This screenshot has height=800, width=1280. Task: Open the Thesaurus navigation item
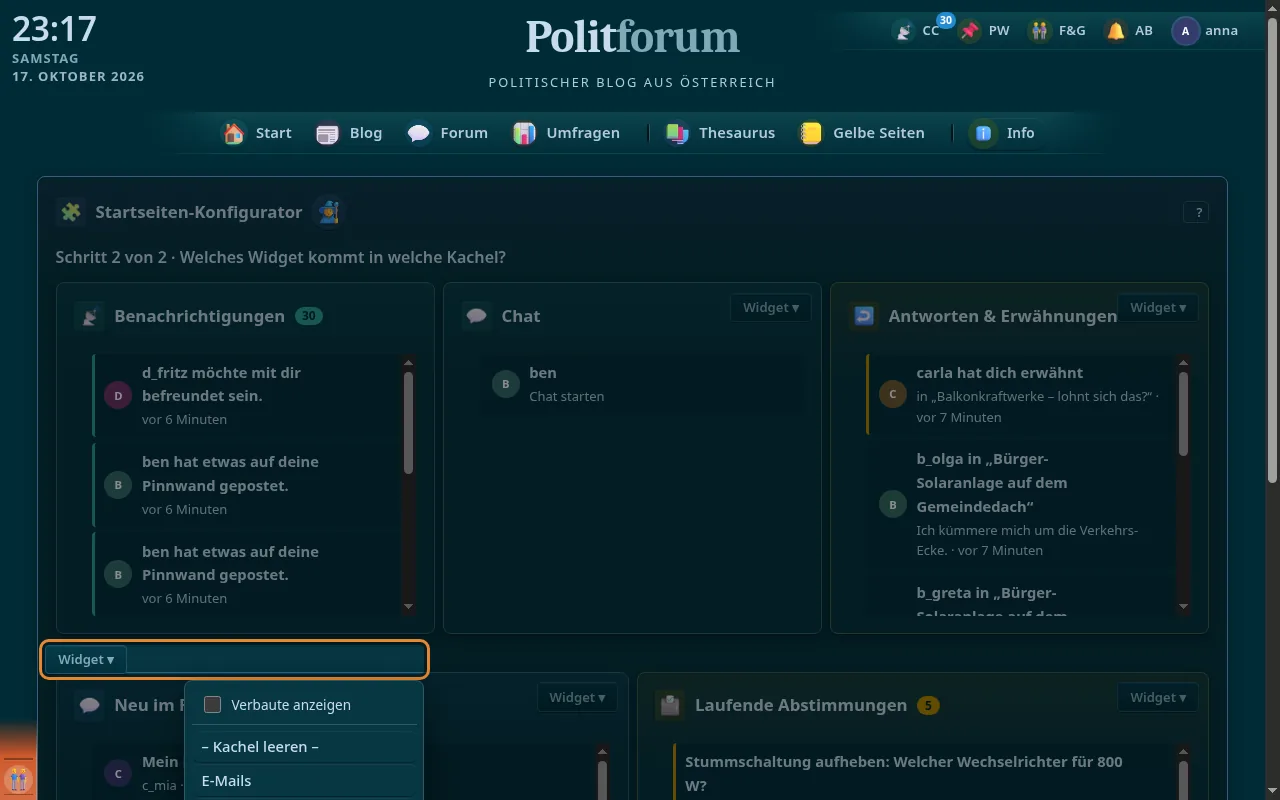720,133
